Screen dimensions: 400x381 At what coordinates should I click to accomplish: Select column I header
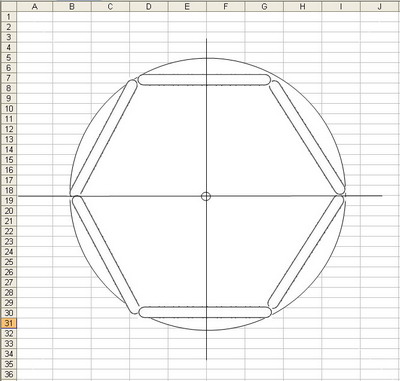tap(341, 6)
